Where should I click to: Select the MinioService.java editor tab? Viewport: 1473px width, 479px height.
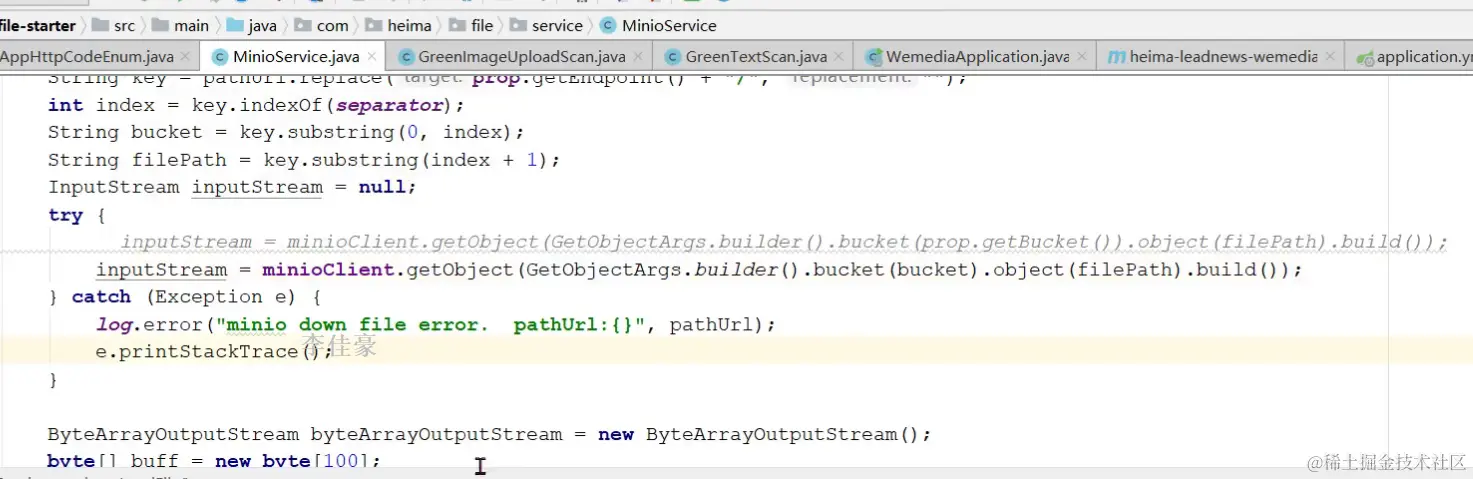pos(296,57)
